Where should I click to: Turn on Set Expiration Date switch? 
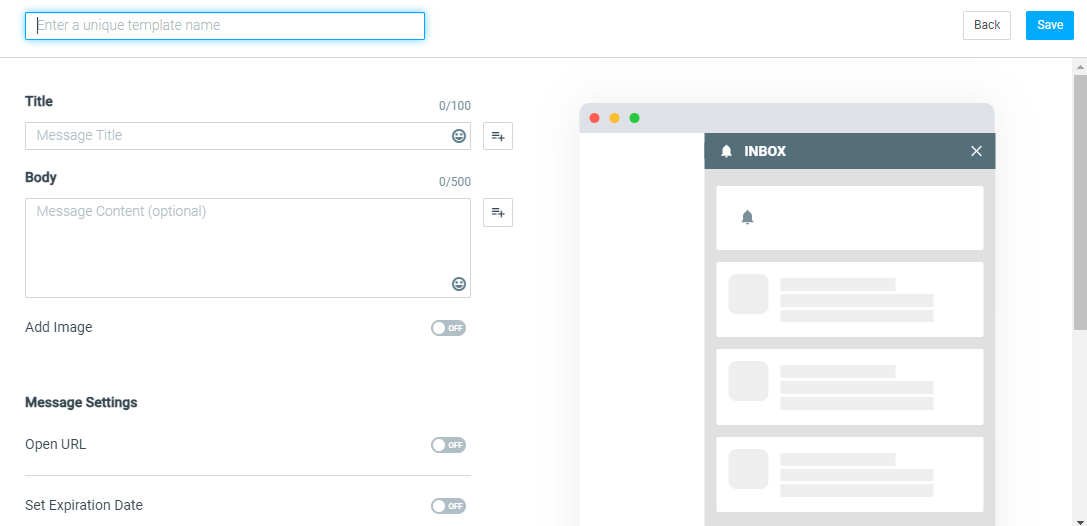449,506
